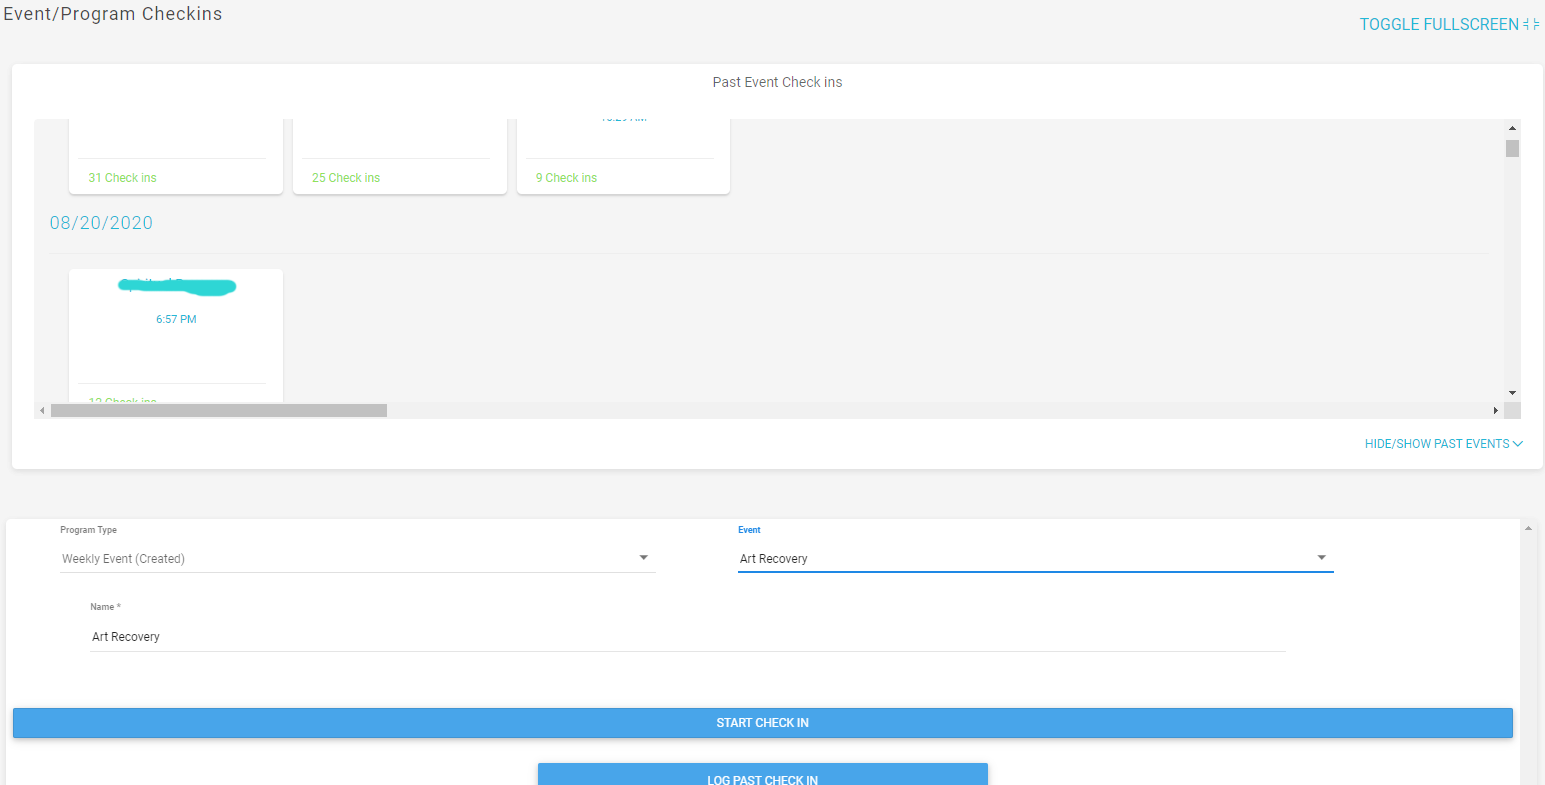Click the chevron beside HIDE/SHOW PAST EVENTS
Image resolution: width=1545 pixels, height=785 pixels.
coord(1519,443)
